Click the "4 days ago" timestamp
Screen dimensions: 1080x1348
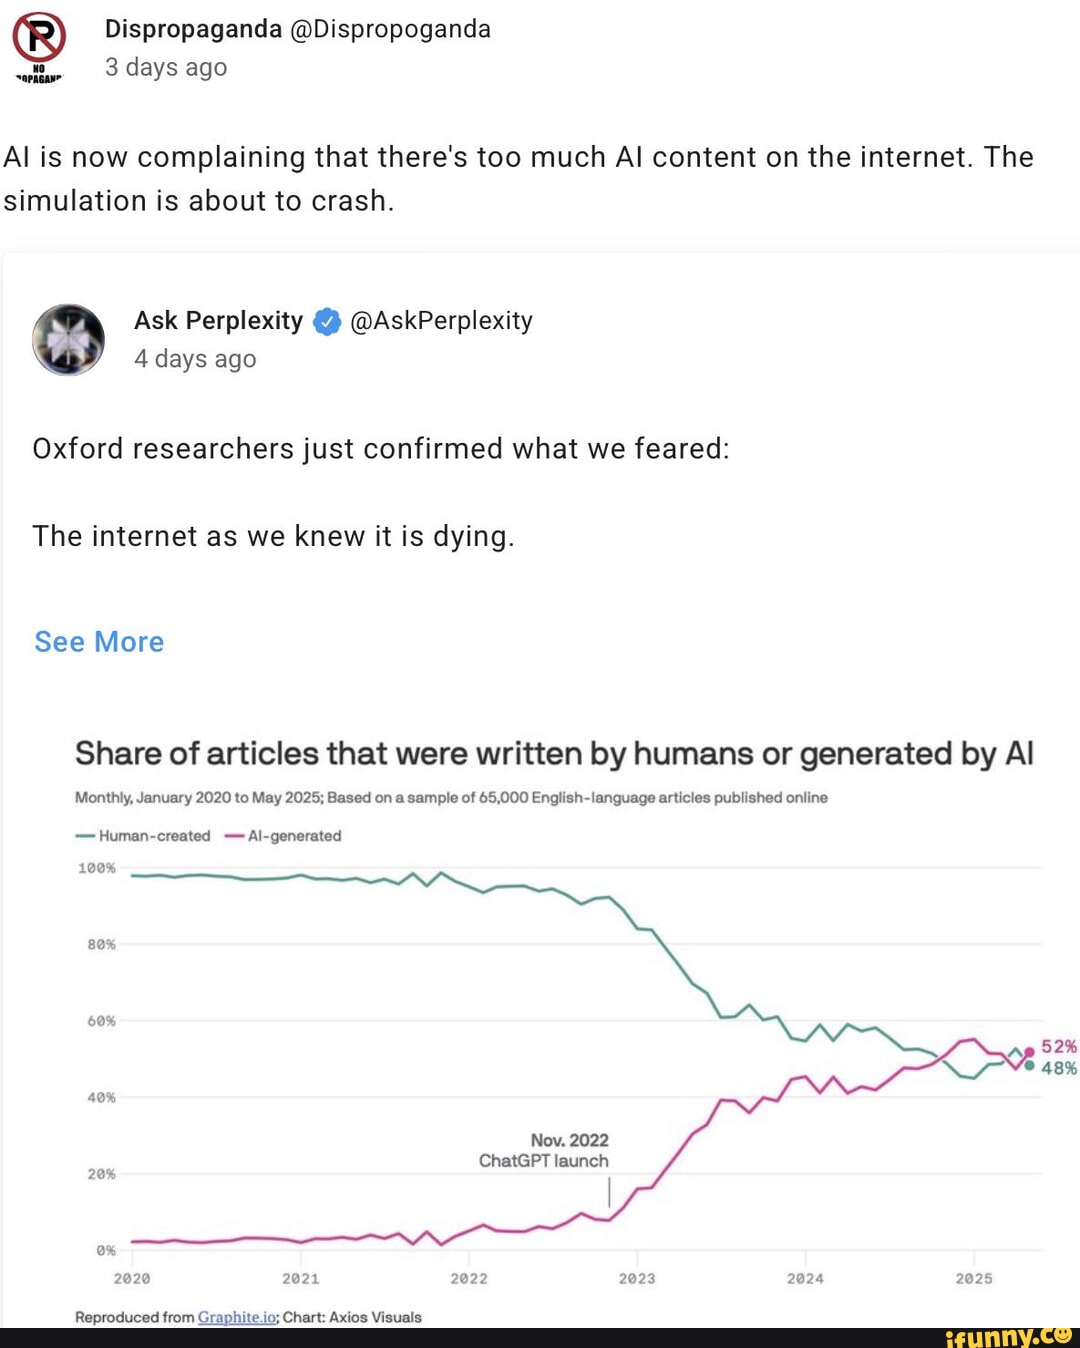click(195, 359)
